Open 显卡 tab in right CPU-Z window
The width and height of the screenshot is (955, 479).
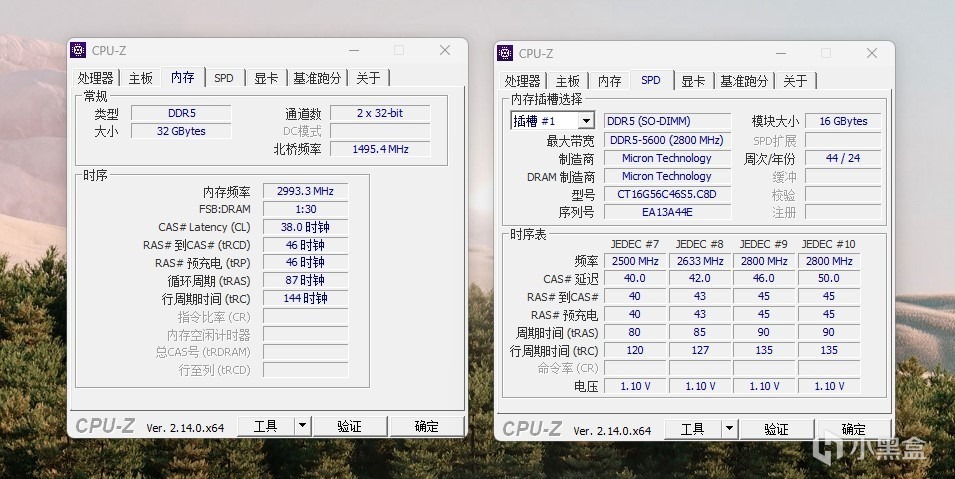pyautogui.click(x=693, y=81)
